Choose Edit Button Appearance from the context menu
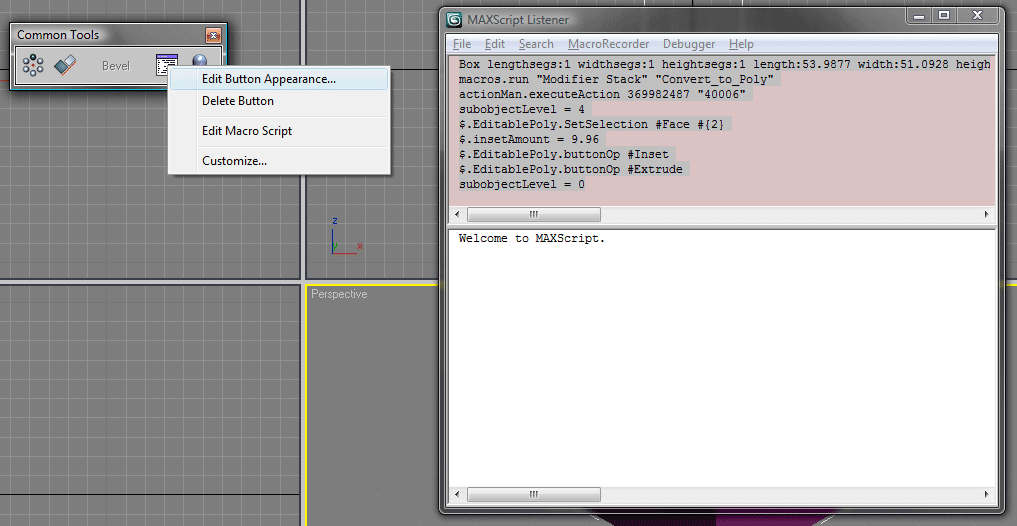This screenshot has width=1017, height=526. tap(279, 79)
